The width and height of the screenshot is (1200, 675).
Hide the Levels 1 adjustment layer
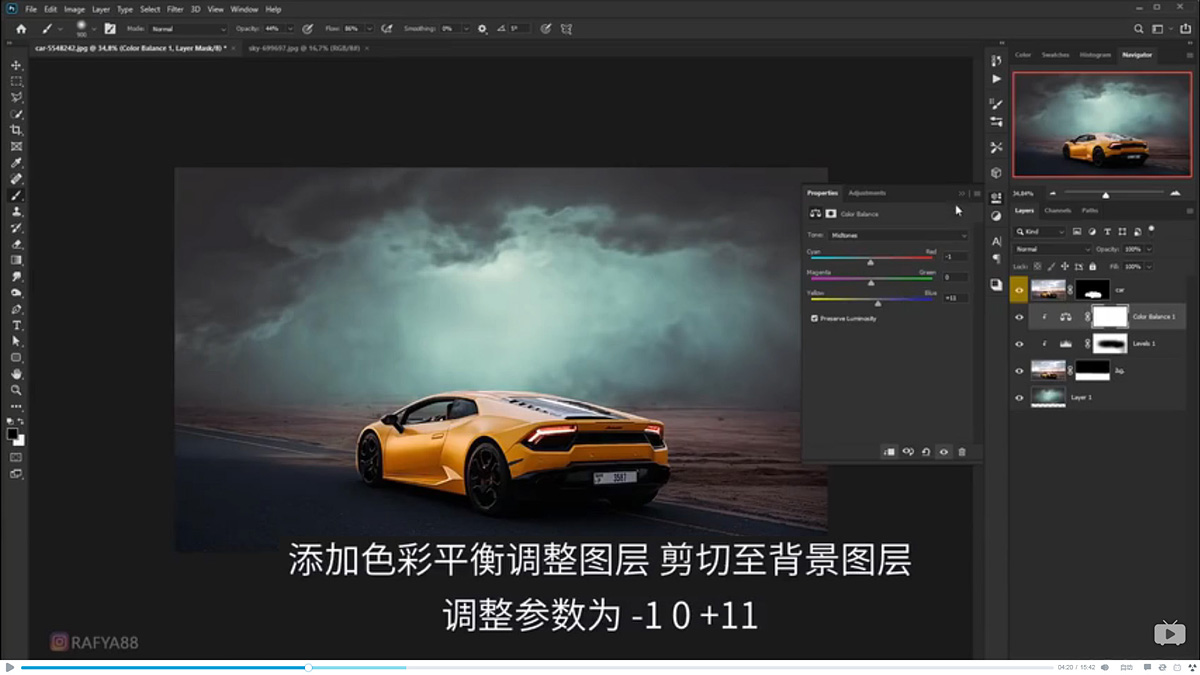pos(1020,344)
